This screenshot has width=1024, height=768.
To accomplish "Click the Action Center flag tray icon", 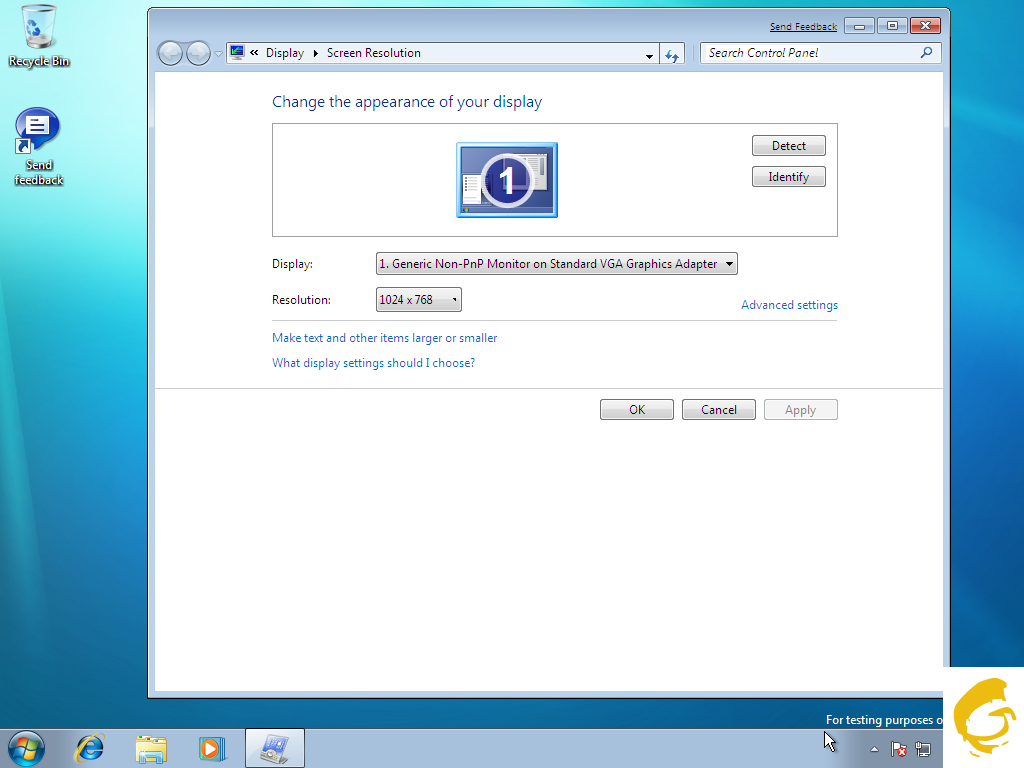I will 899,749.
